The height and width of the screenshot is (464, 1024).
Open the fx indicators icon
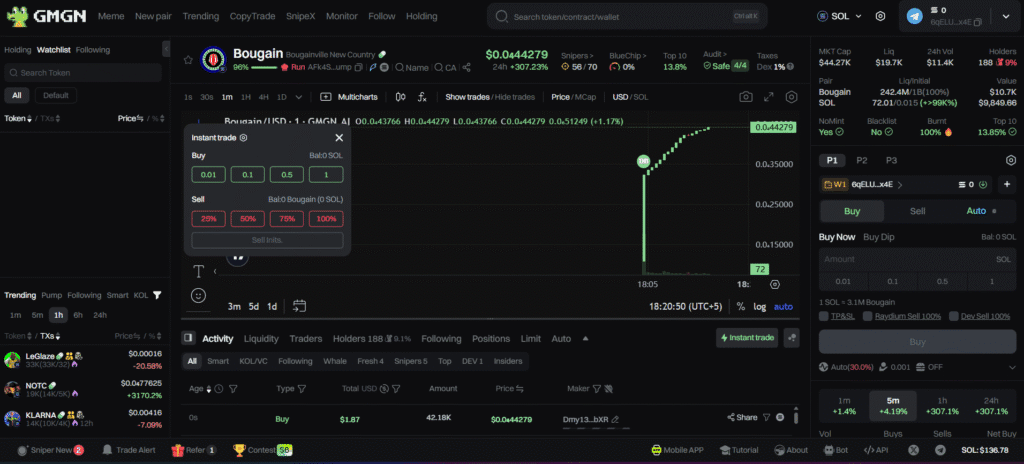click(x=422, y=97)
